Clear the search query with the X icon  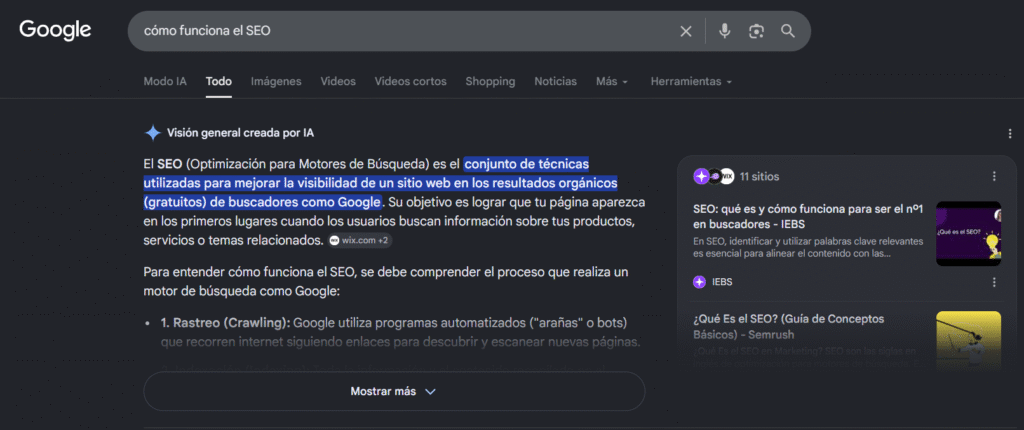pos(686,31)
